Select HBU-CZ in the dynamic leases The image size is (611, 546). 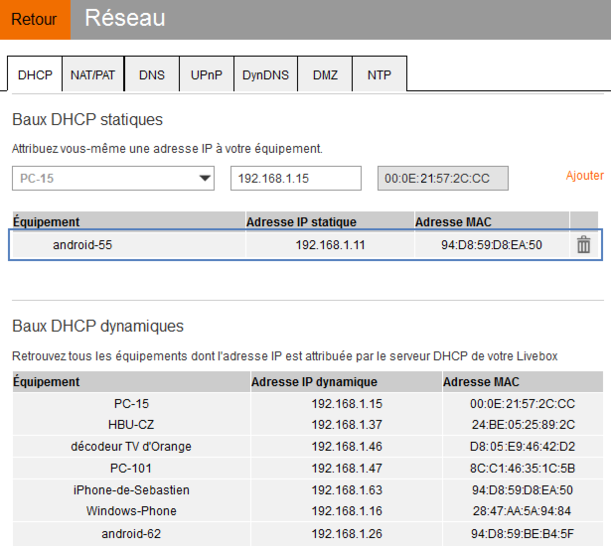[x=130, y=425]
